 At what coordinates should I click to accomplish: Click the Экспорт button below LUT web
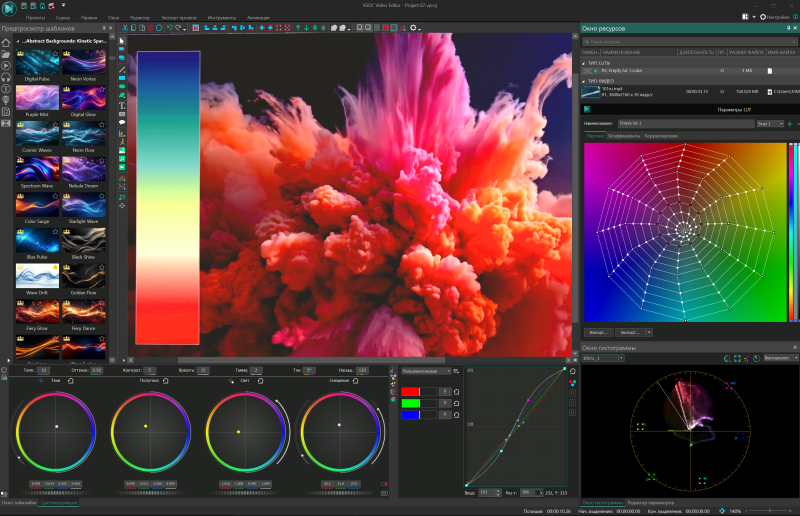(630, 332)
